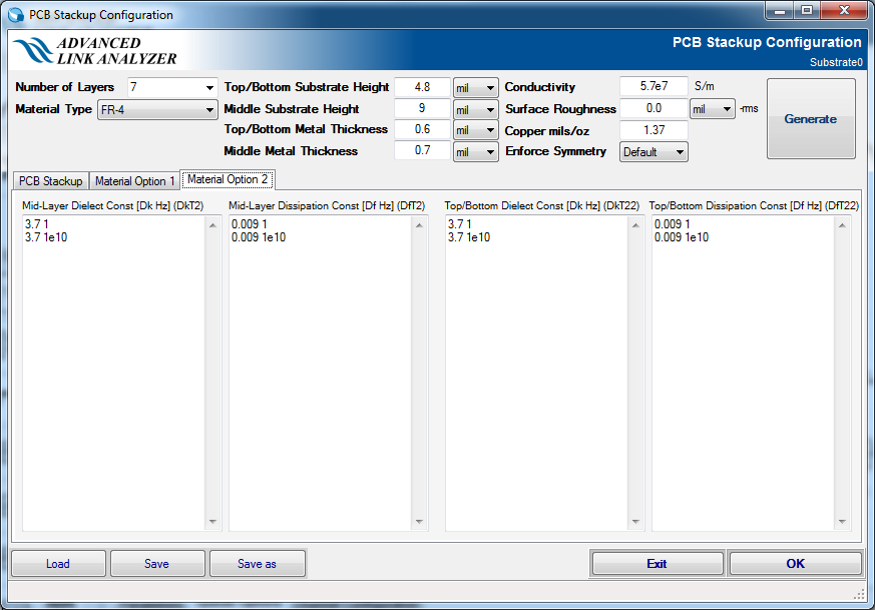Click Top/Bottom Metal Thickness value field
This screenshot has width=875, height=610.
pos(422,129)
